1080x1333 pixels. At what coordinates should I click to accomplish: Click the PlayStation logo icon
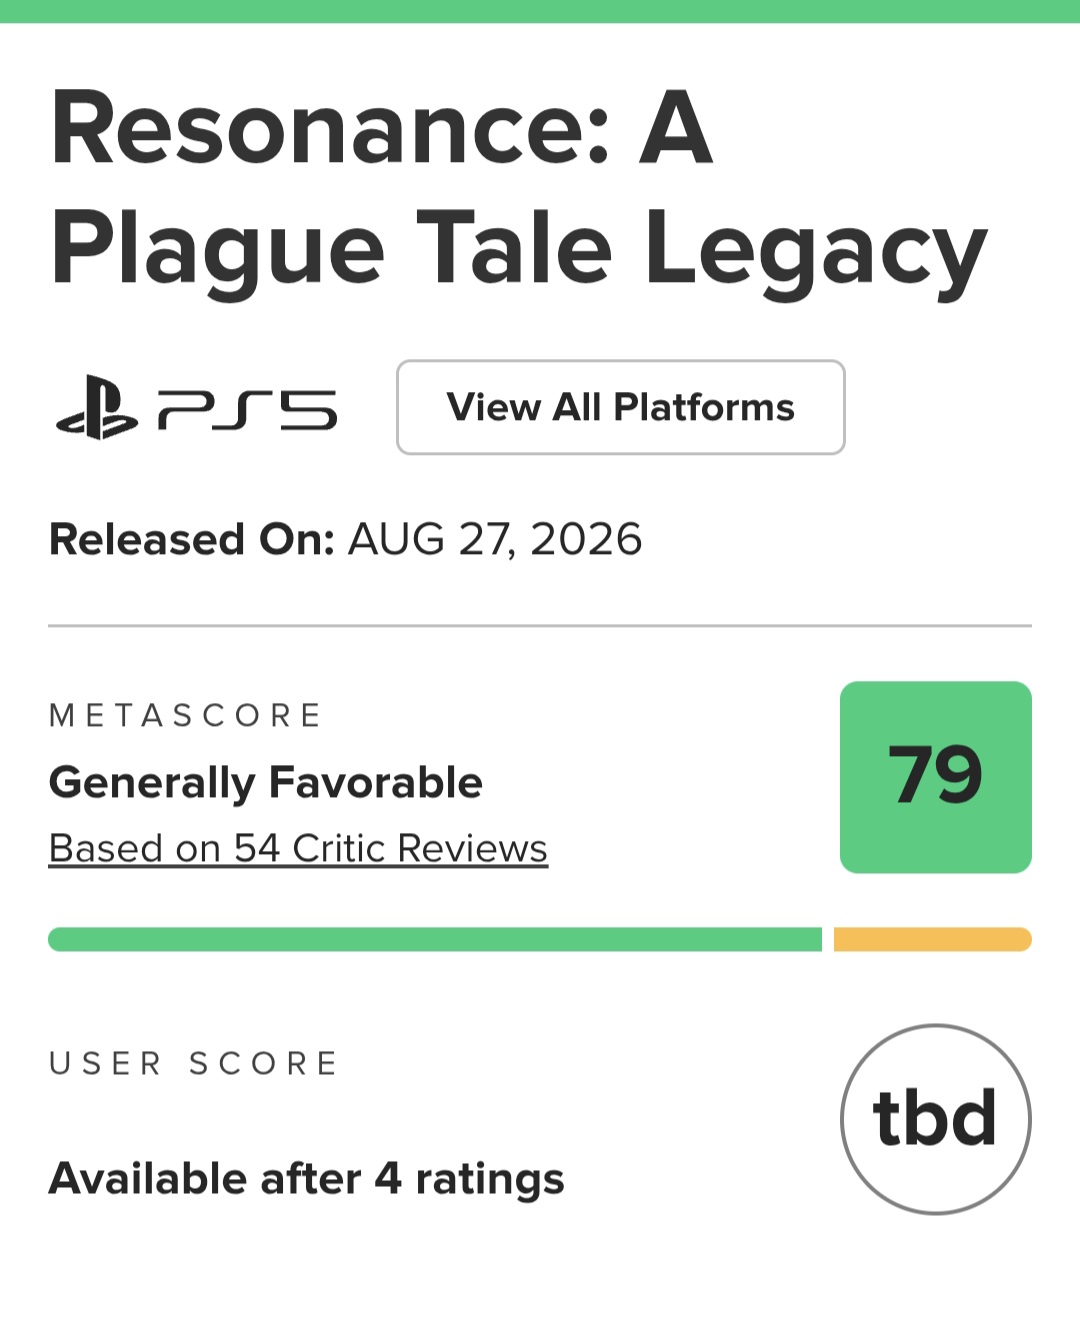coord(97,407)
